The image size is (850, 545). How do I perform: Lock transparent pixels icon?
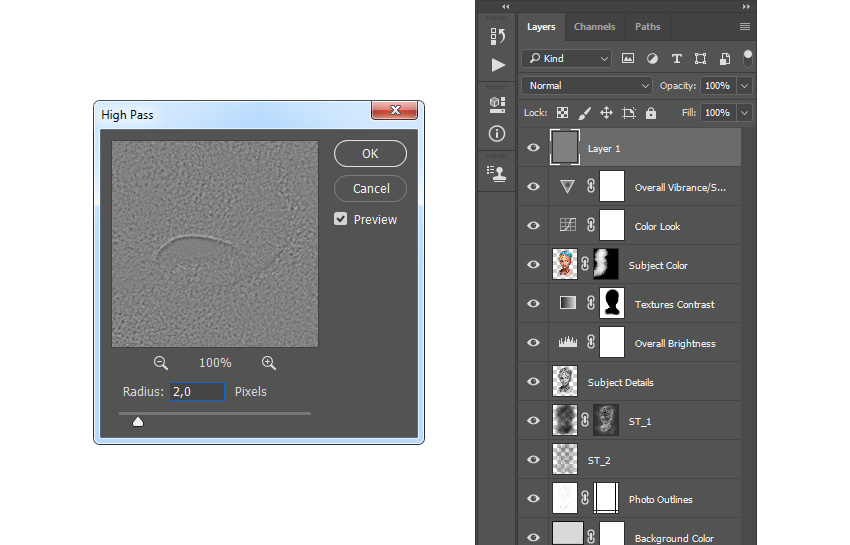(563, 113)
